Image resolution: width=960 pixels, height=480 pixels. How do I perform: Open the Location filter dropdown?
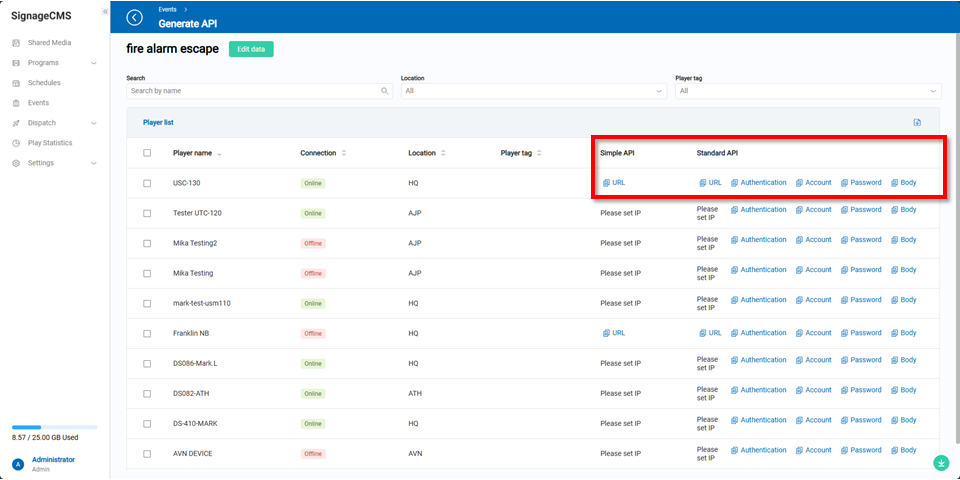pos(533,91)
